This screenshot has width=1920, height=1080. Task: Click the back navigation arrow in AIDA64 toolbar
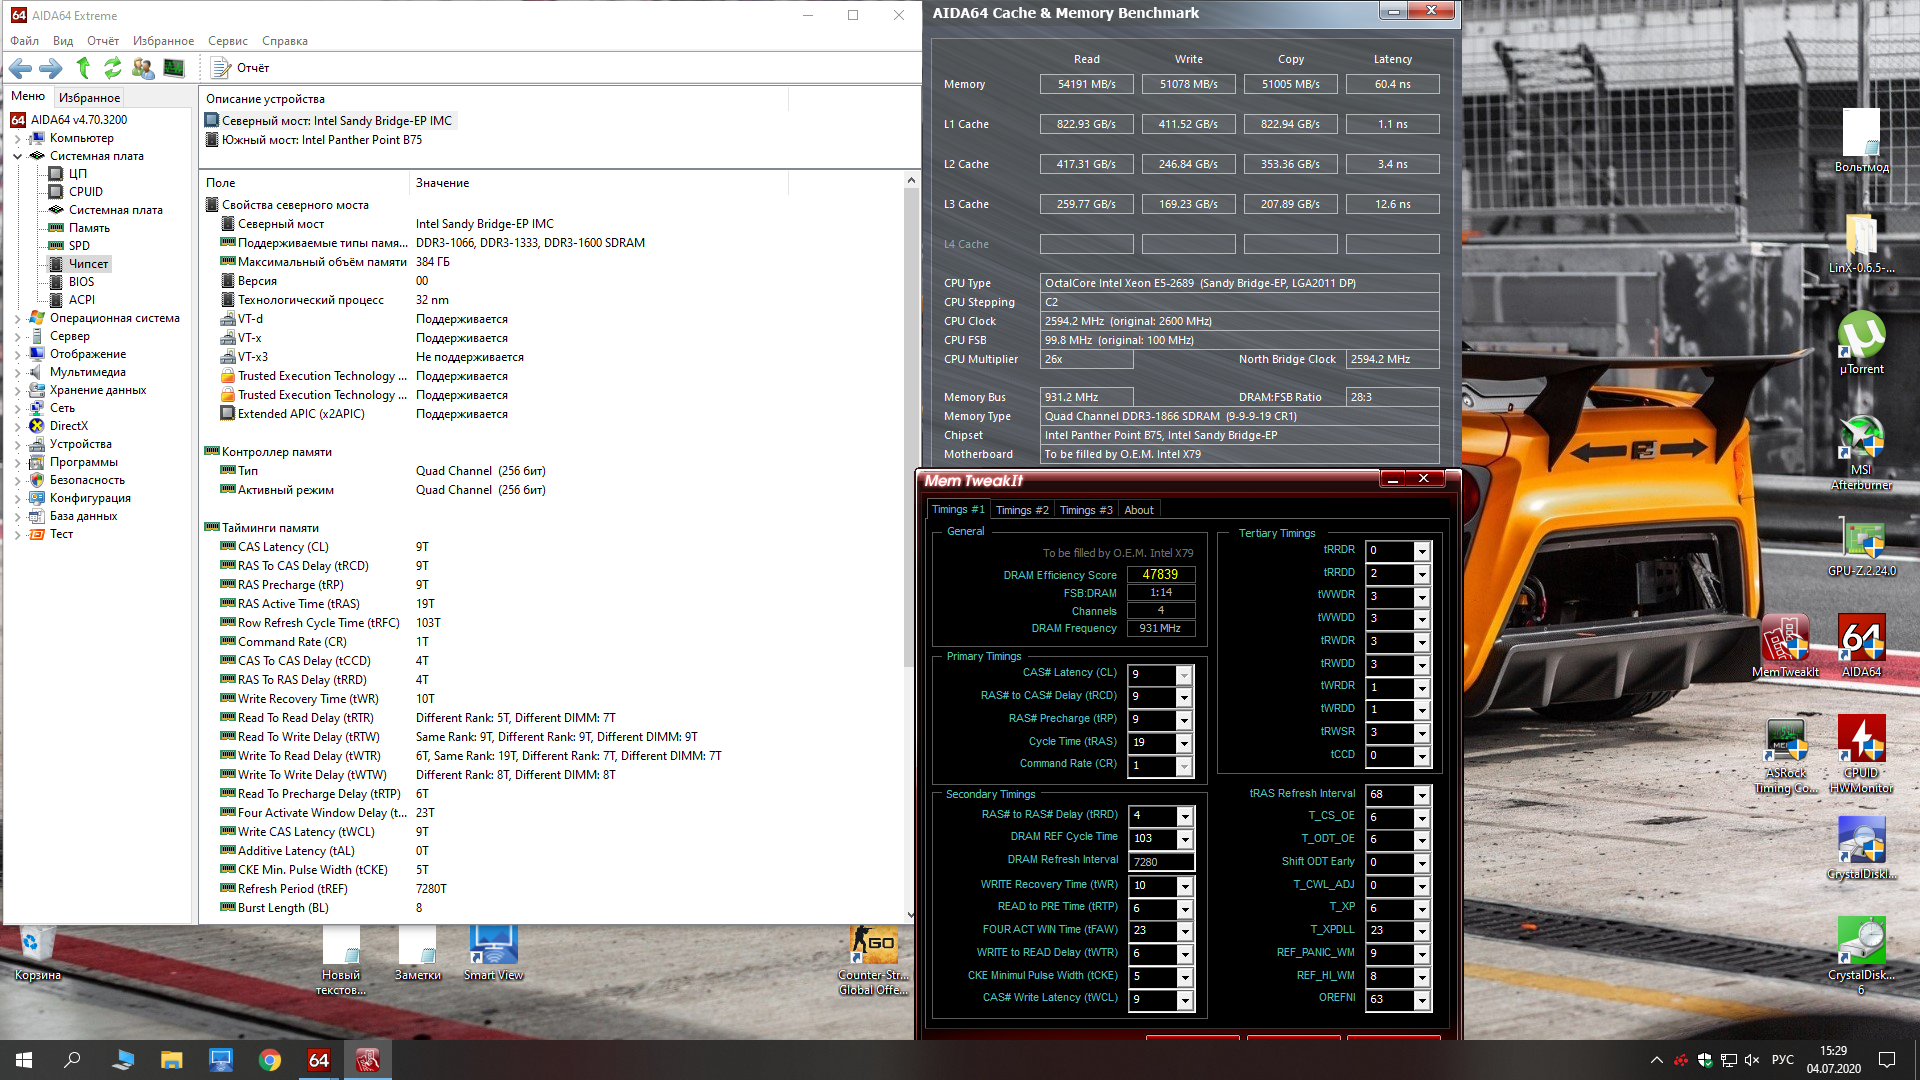click(20, 68)
